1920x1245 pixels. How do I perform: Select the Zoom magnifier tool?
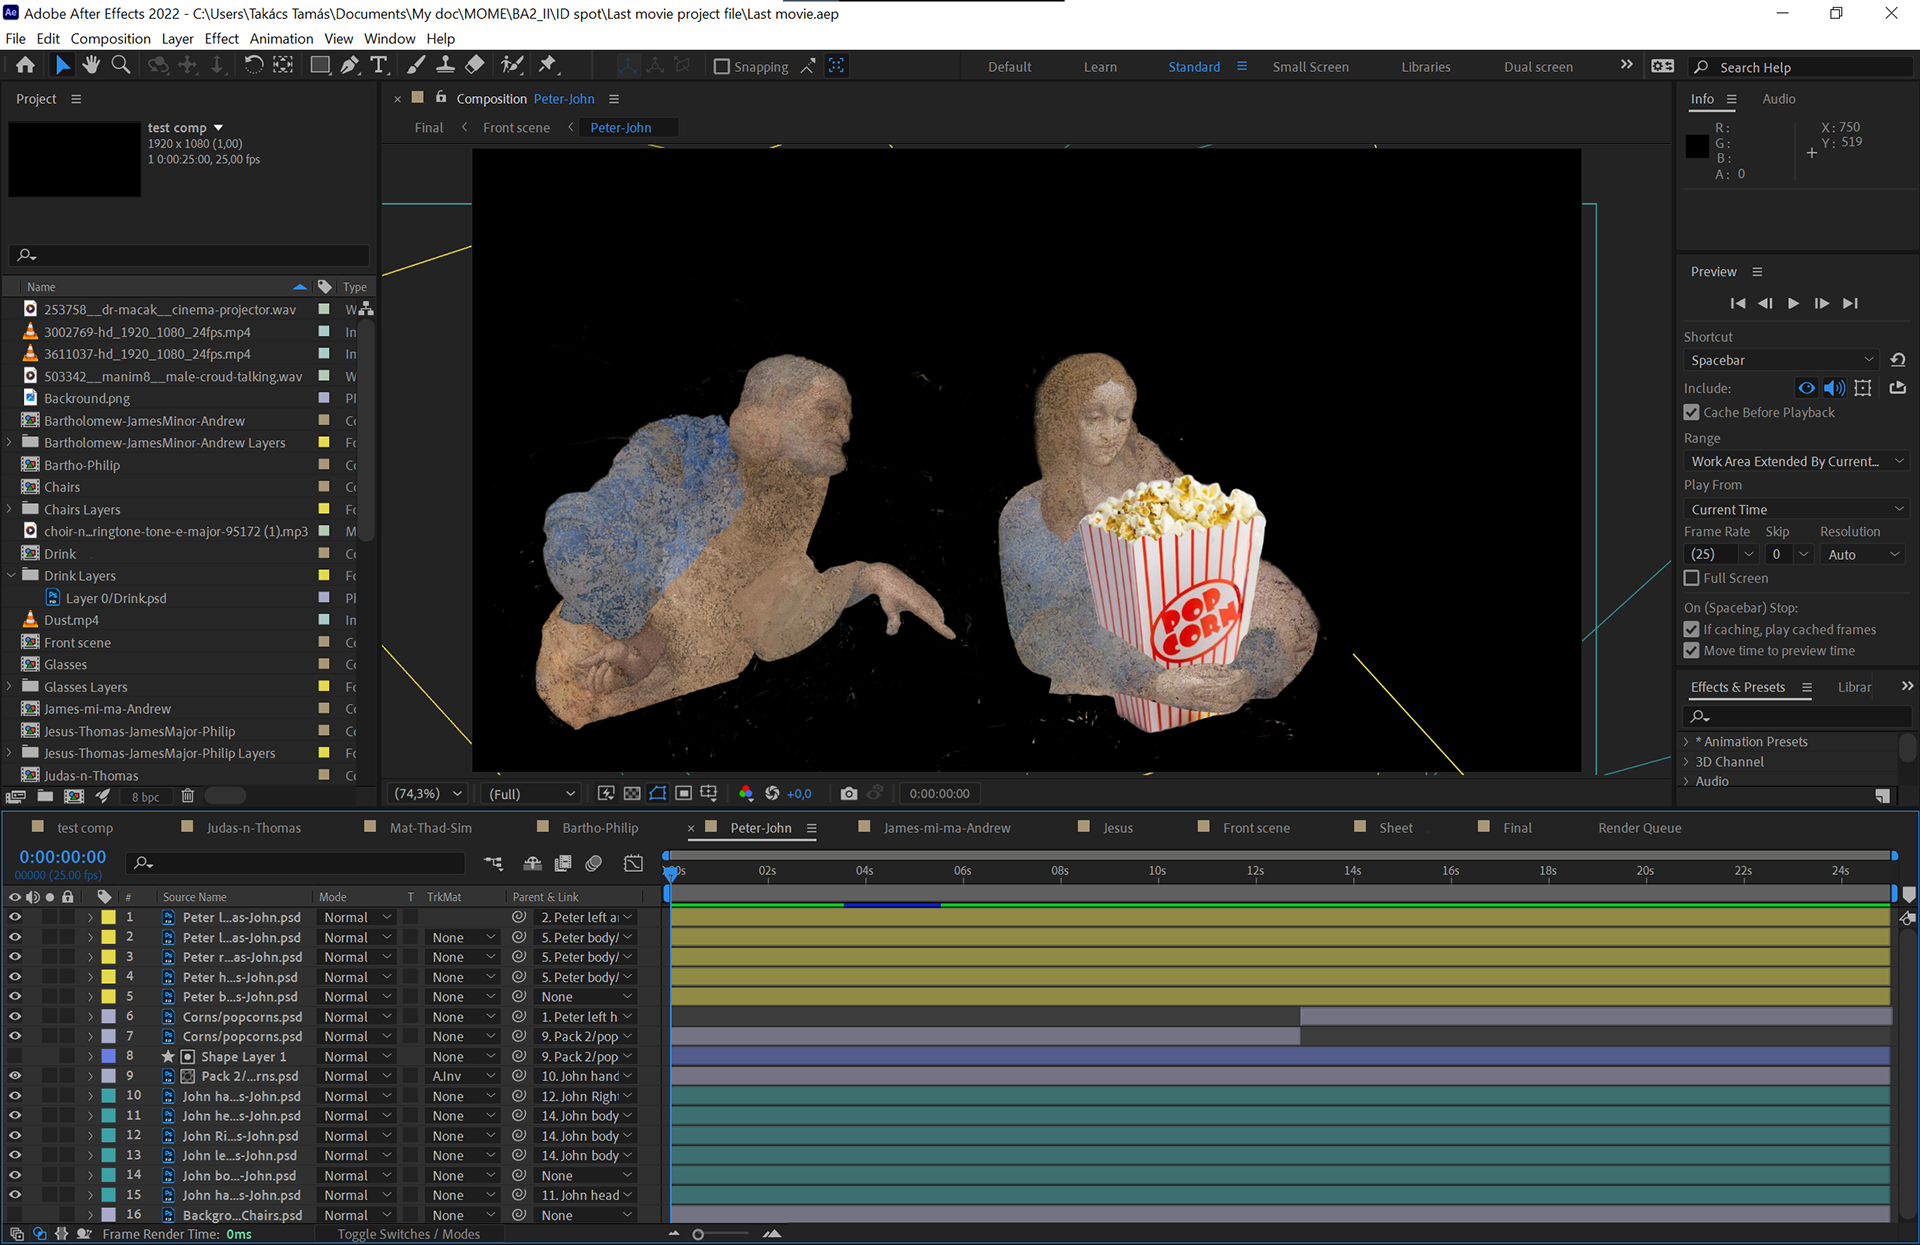121,65
